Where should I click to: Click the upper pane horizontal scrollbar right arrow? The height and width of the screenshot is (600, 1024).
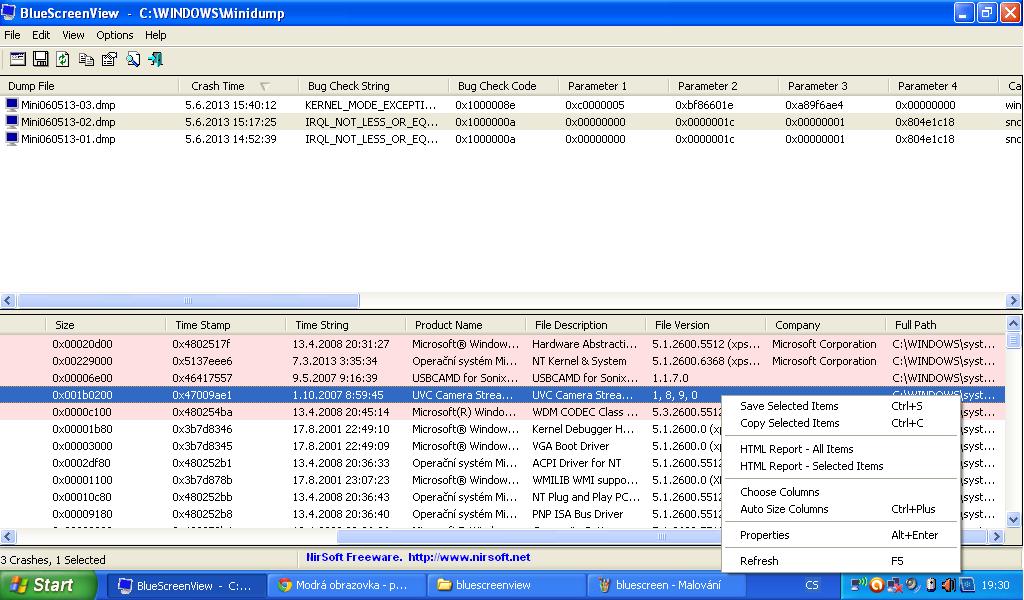point(1014,300)
